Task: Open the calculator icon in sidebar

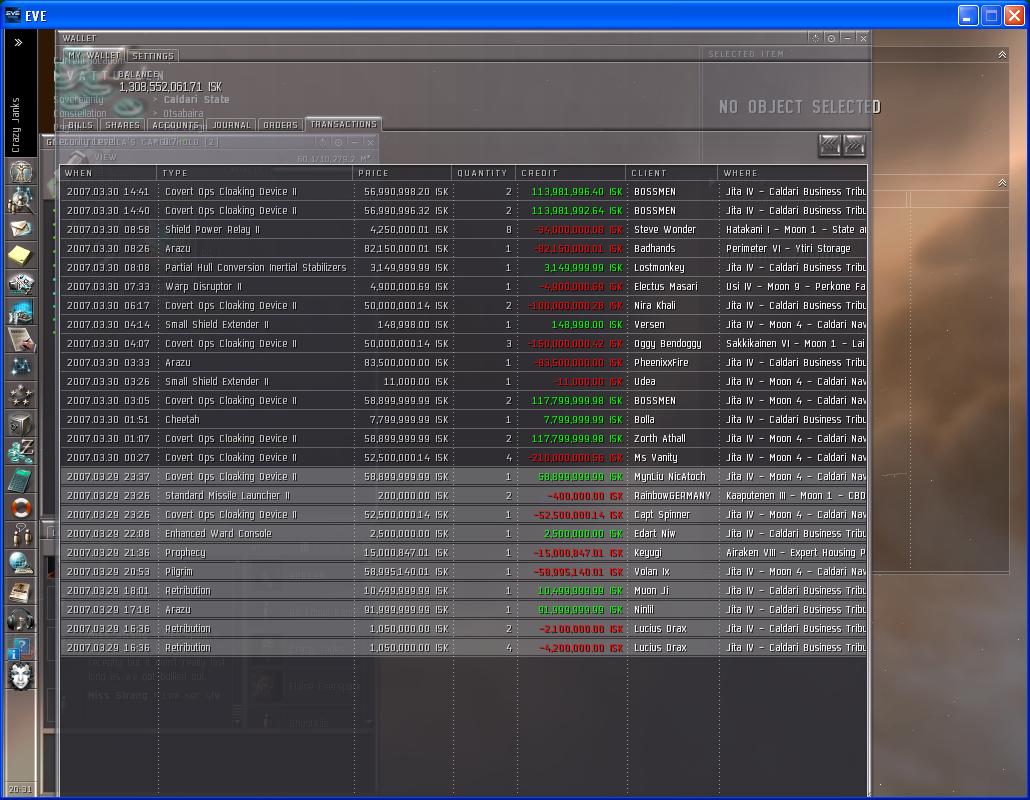Action: 20,480
